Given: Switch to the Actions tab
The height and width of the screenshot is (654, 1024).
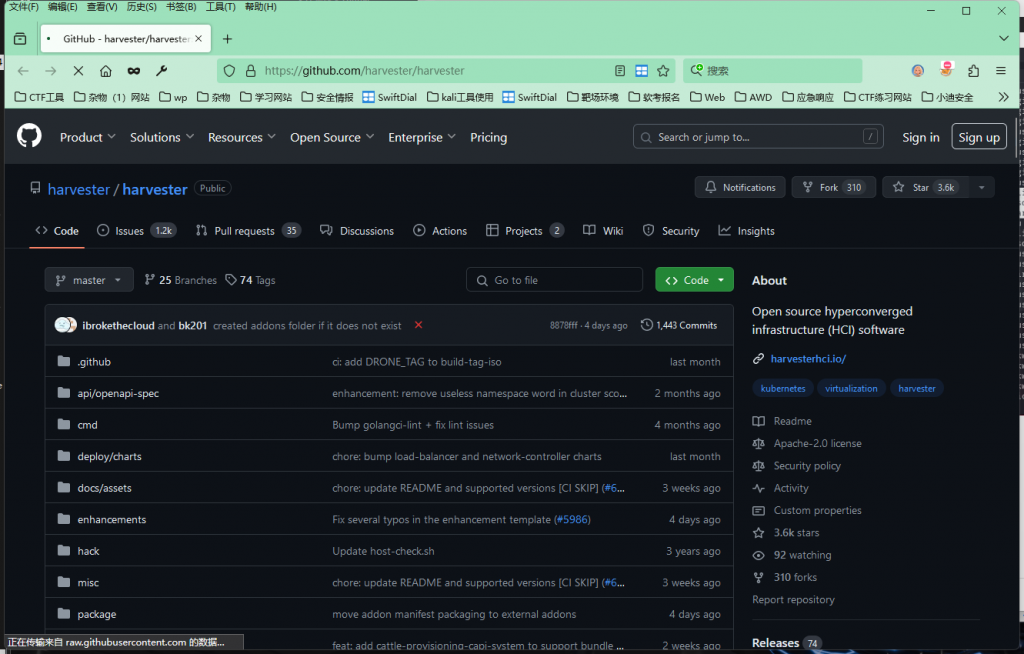Looking at the screenshot, I should [x=440, y=231].
